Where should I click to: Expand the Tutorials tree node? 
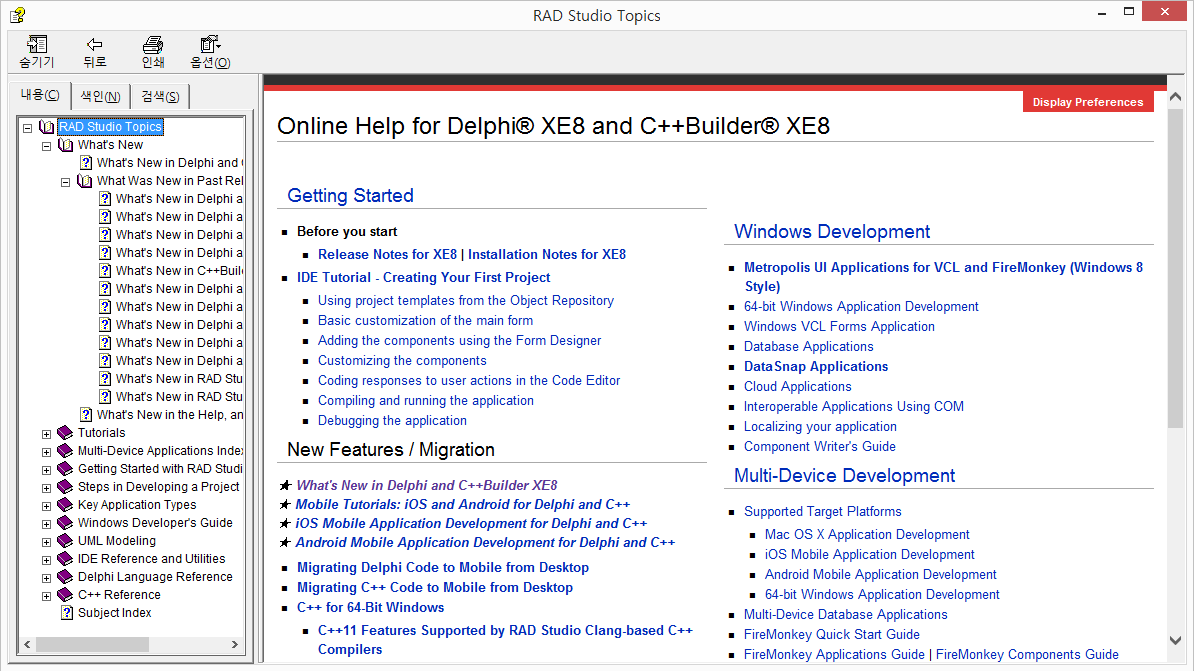[x=46, y=434]
